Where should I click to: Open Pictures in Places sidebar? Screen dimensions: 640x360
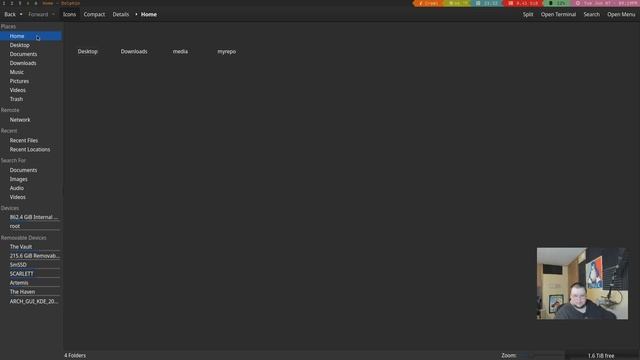click(x=31, y=81)
